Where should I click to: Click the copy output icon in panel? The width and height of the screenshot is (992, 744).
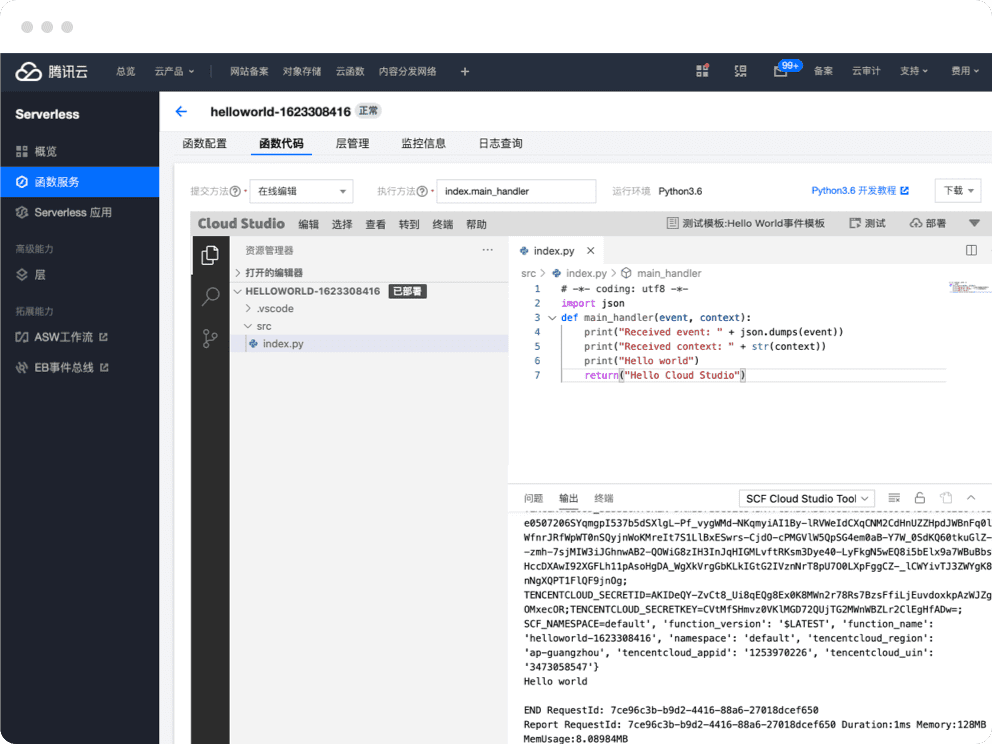[x=946, y=498]
